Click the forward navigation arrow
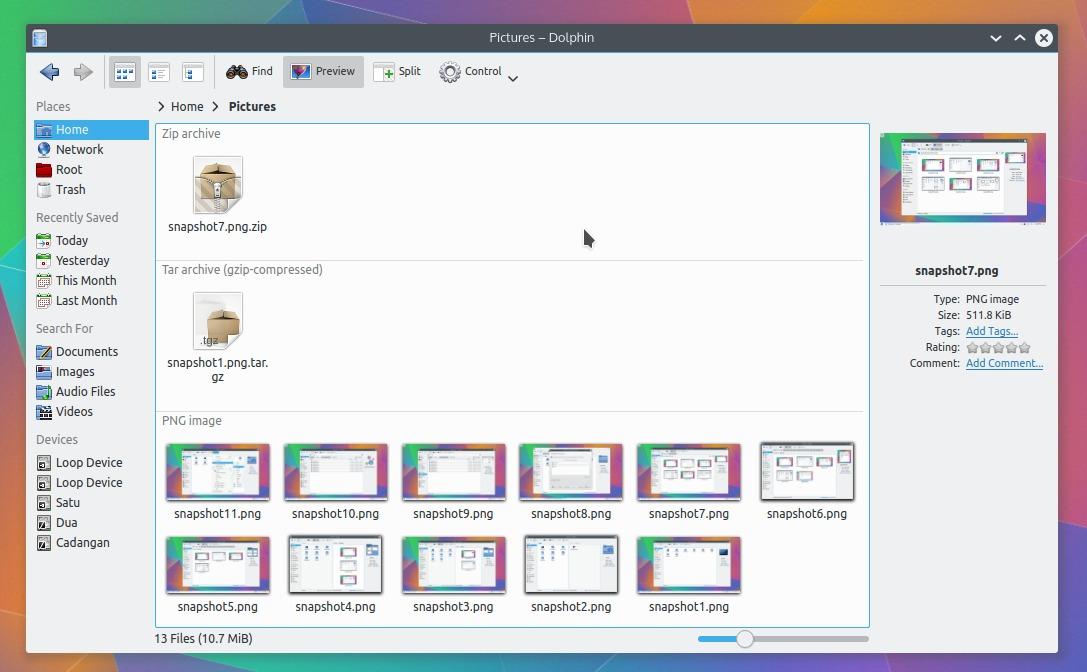Image resolution: width=1087 pixels, height=672 pixels. [84, 72]
